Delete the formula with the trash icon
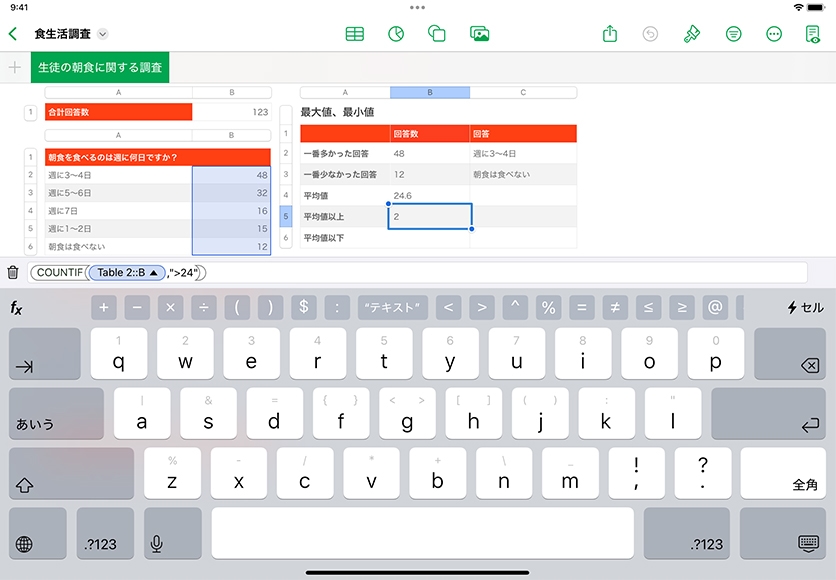 coord(13,272)
